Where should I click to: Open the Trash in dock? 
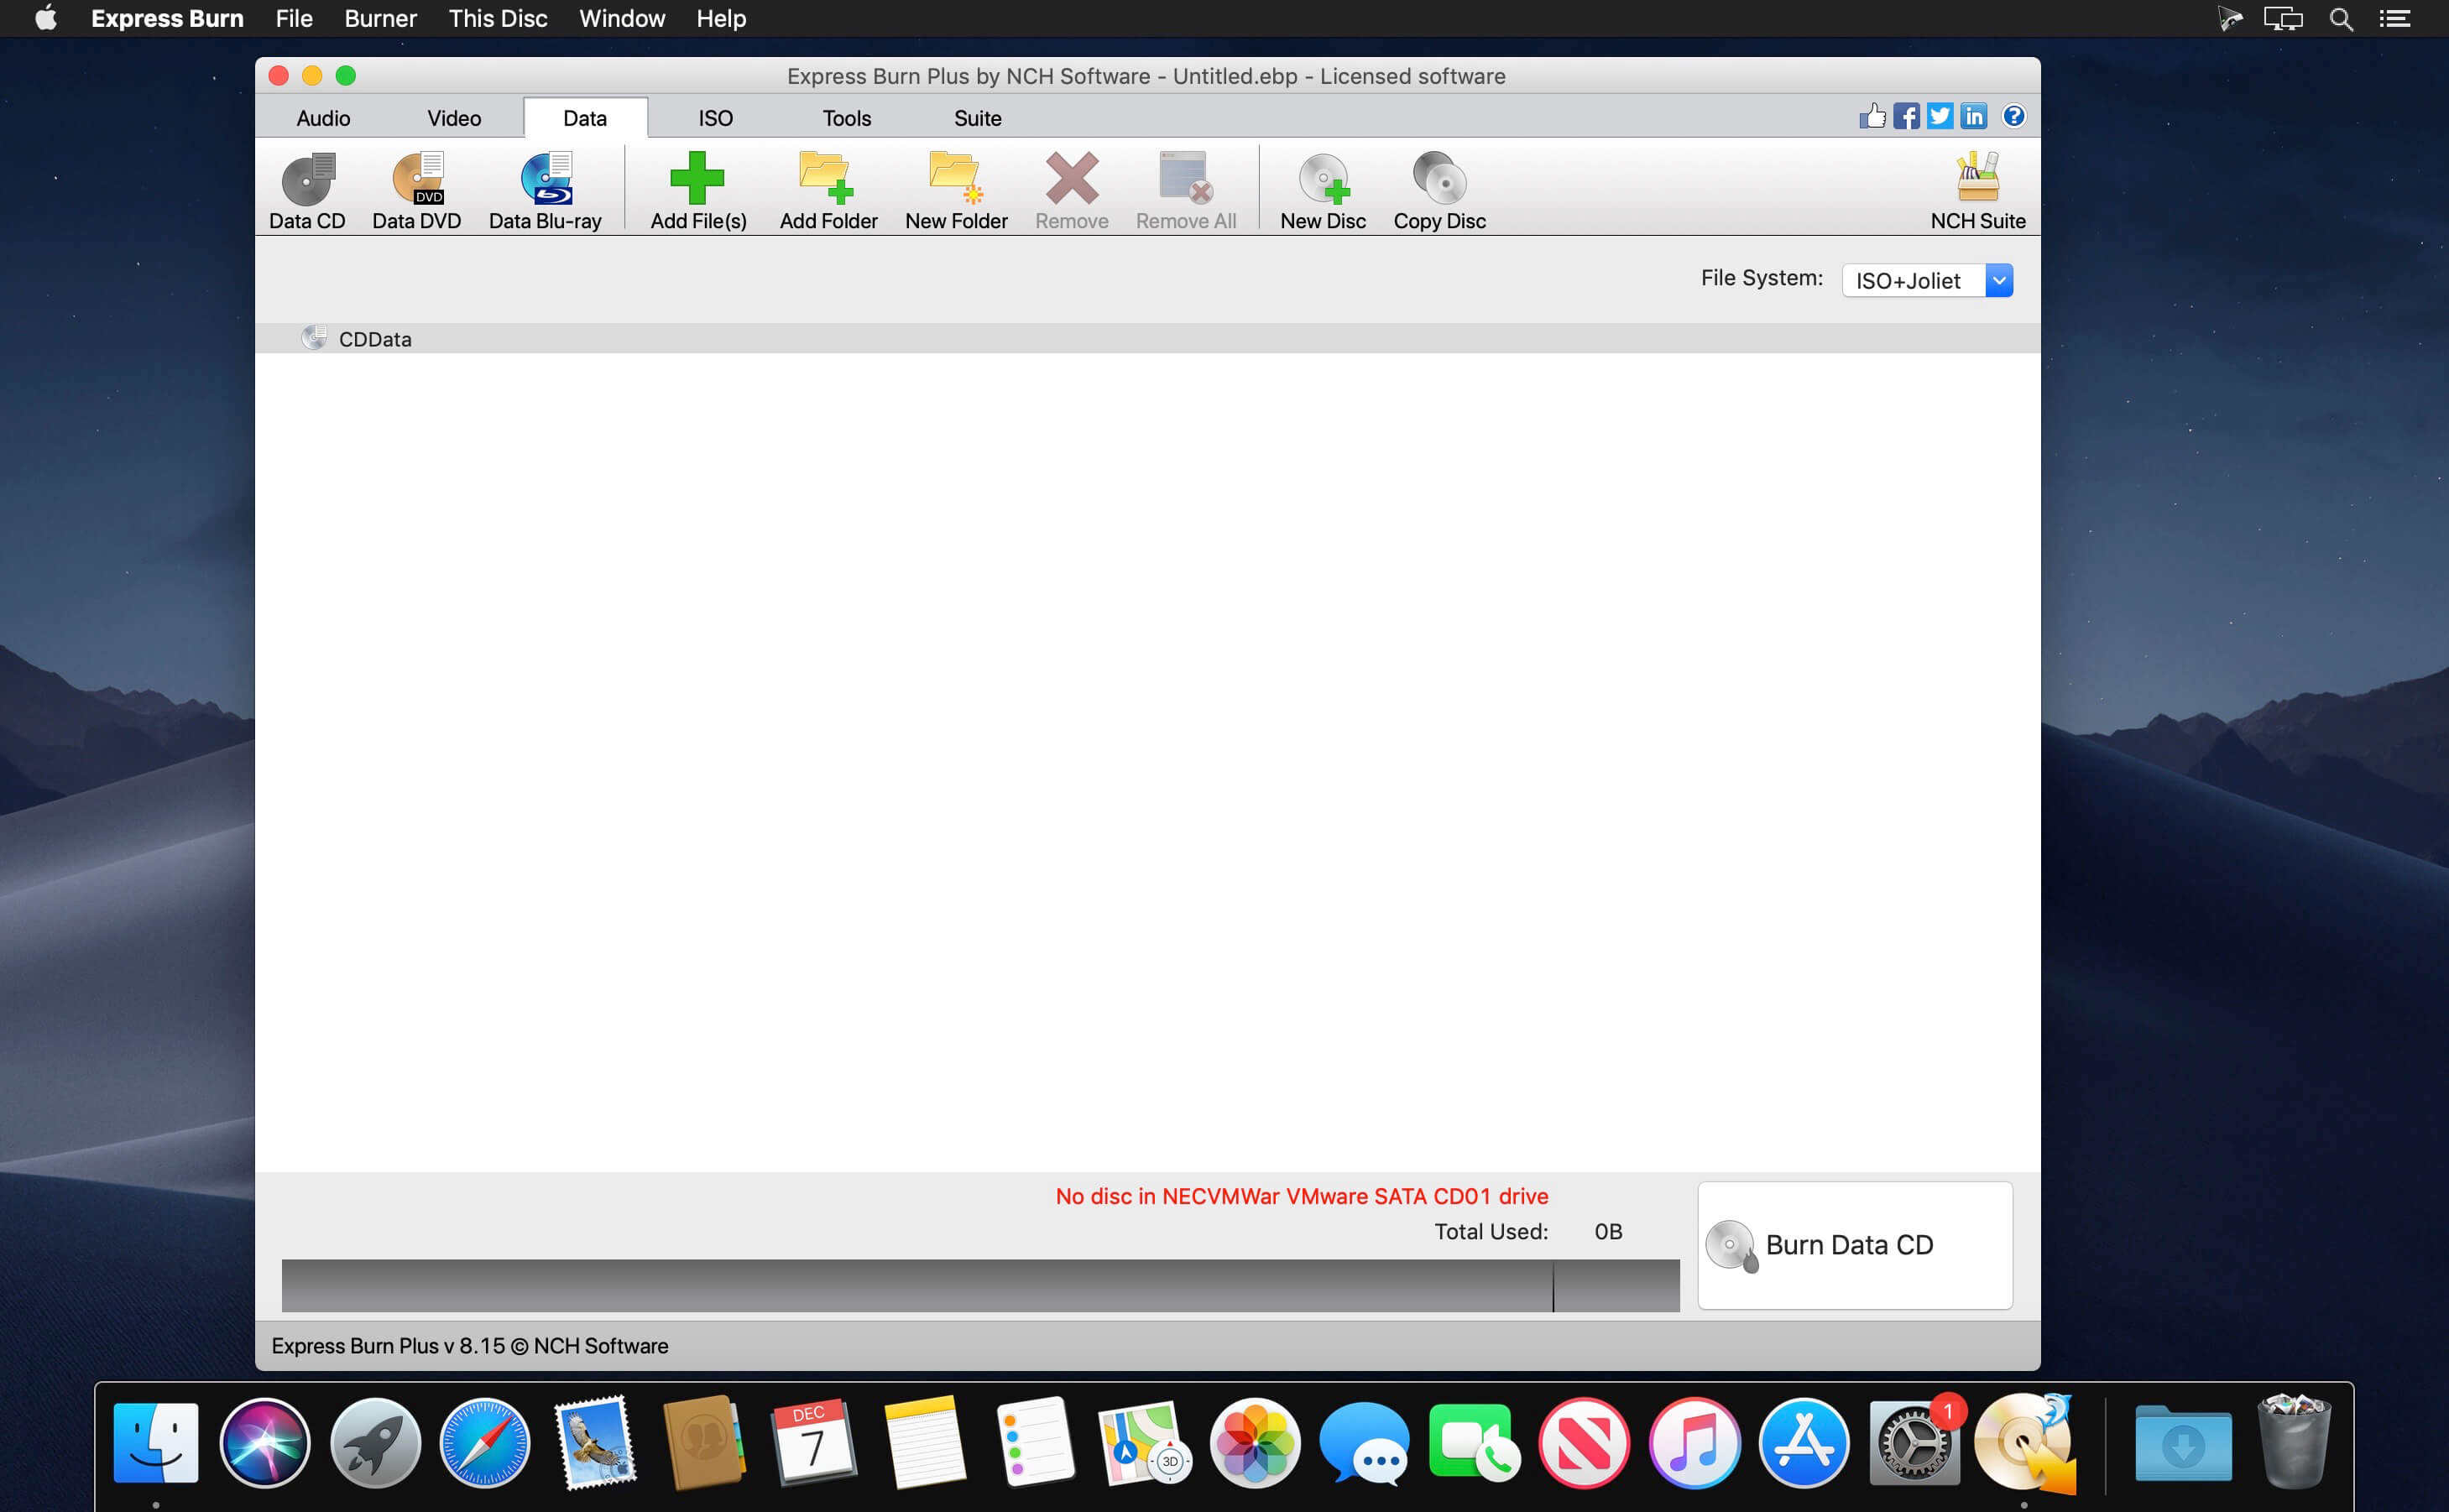(x=2294, y=1442)
